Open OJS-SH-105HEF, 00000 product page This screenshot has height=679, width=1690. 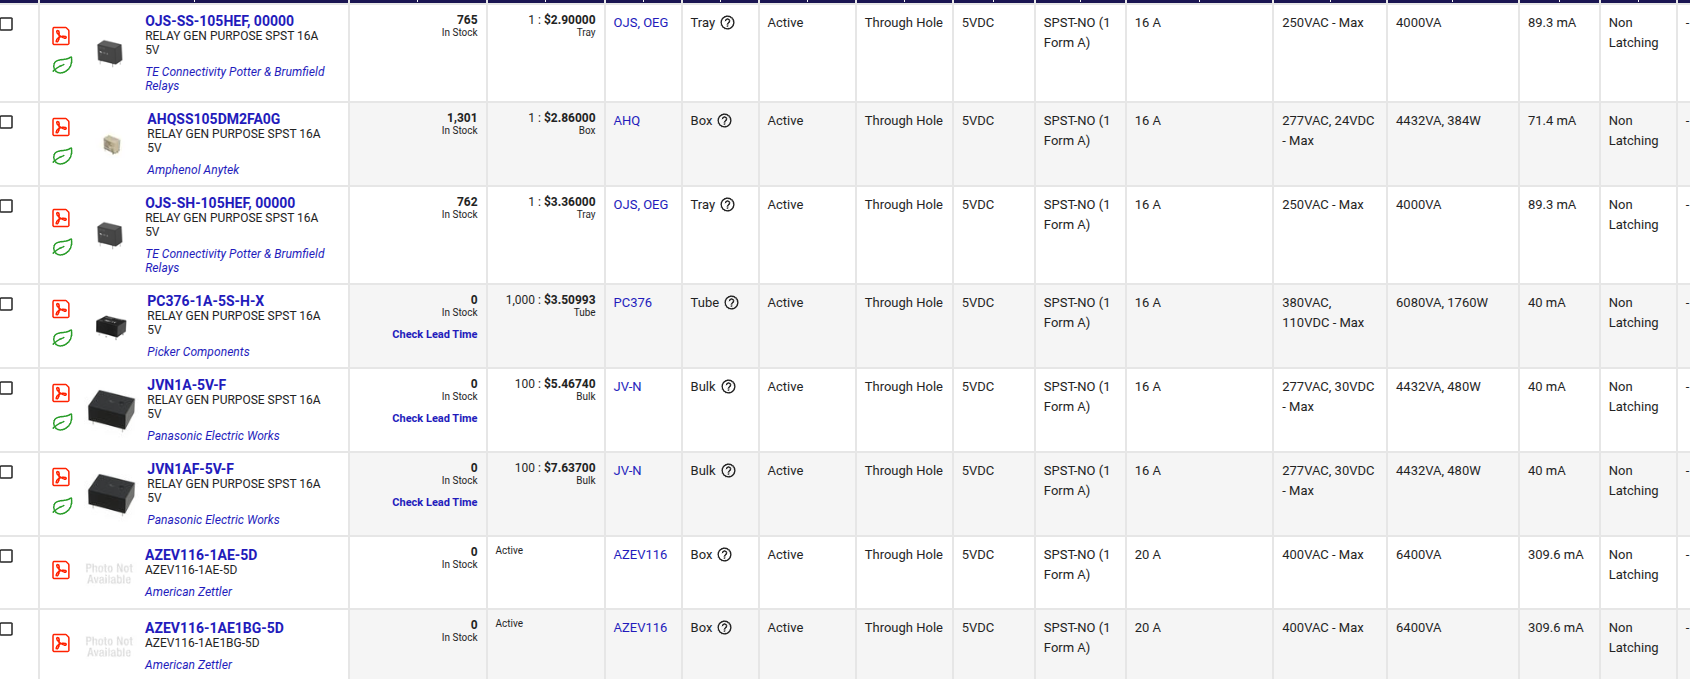(x=220, y=202)
